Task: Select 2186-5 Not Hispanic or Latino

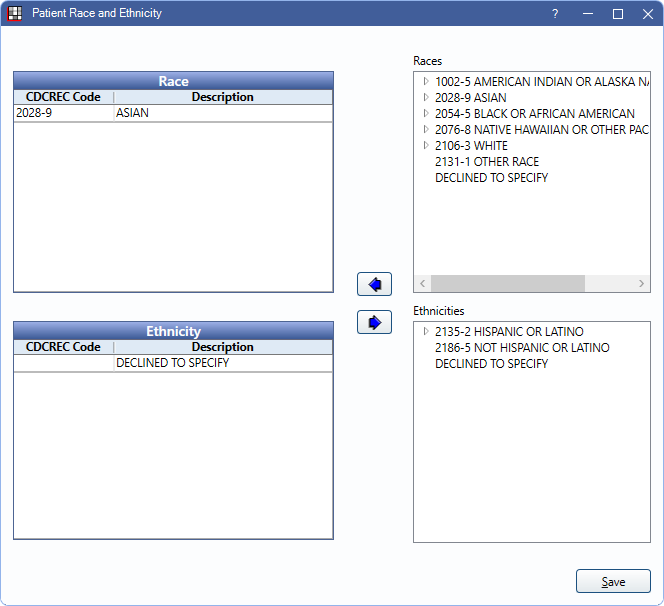Action: pos(521,348)
